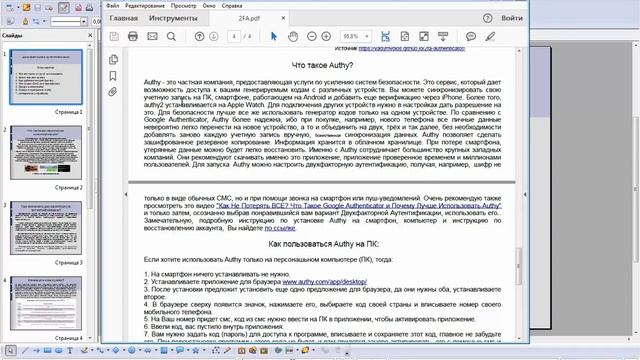The width and height of the screenshot is (640, 360).
Task: Select the ellipse tool in Impress drawing bar
Action: pyautogui.click(x=59, y=350)
